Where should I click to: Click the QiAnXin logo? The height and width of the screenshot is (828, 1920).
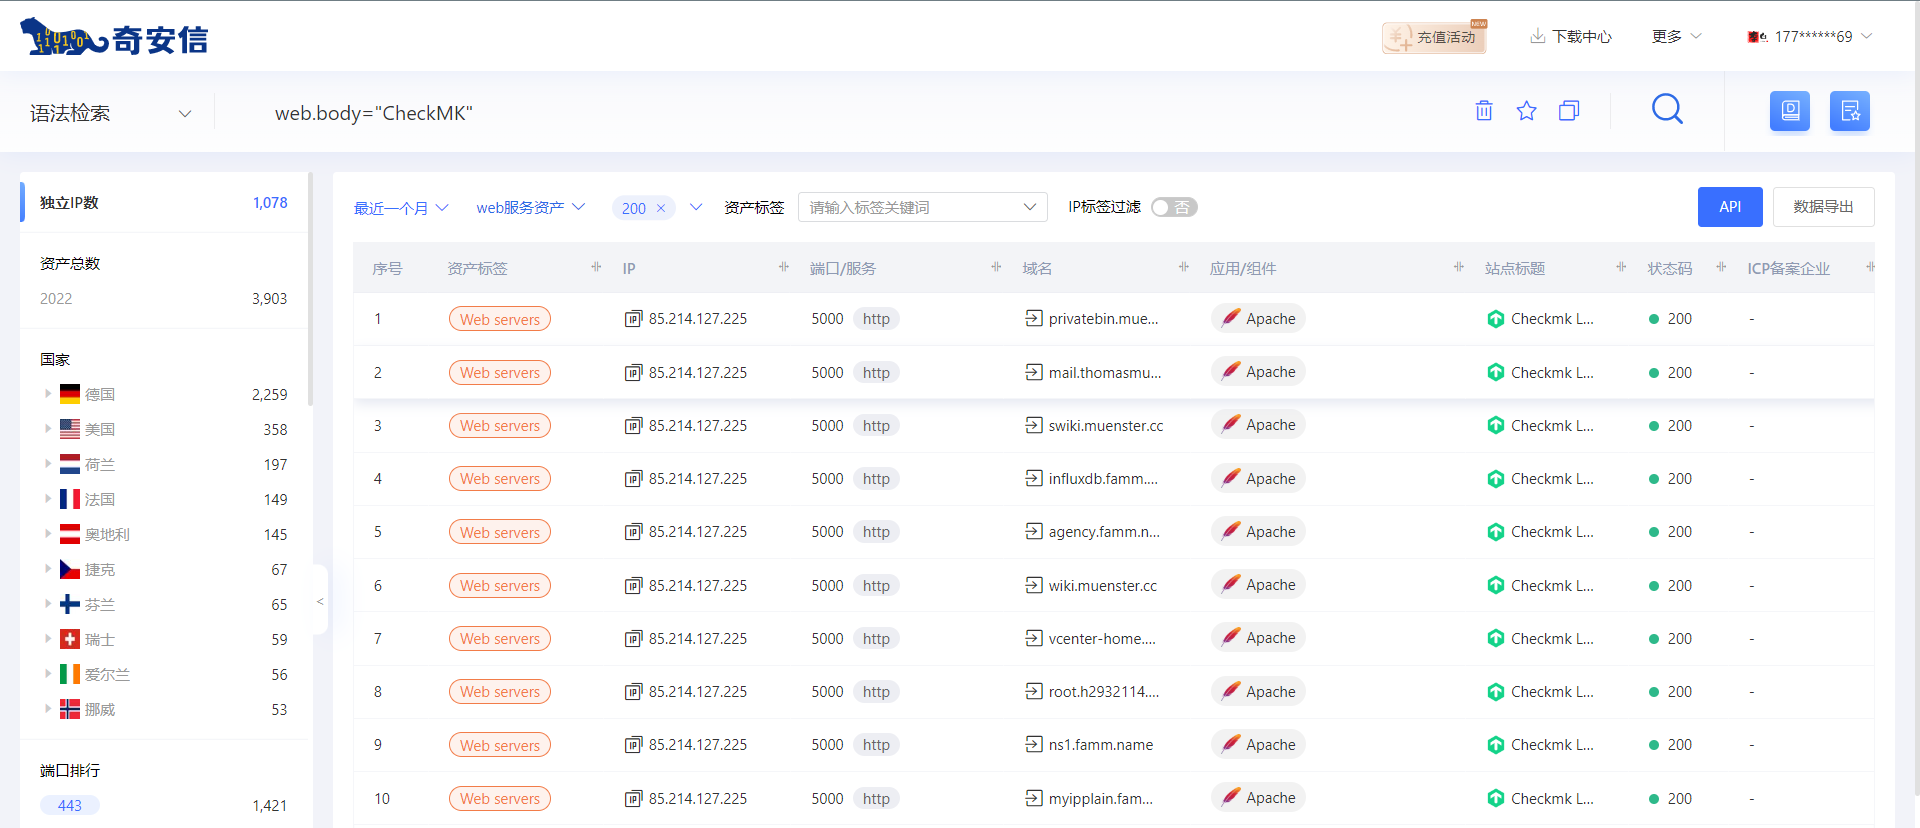pyautogui.click(x=114, y=38)
